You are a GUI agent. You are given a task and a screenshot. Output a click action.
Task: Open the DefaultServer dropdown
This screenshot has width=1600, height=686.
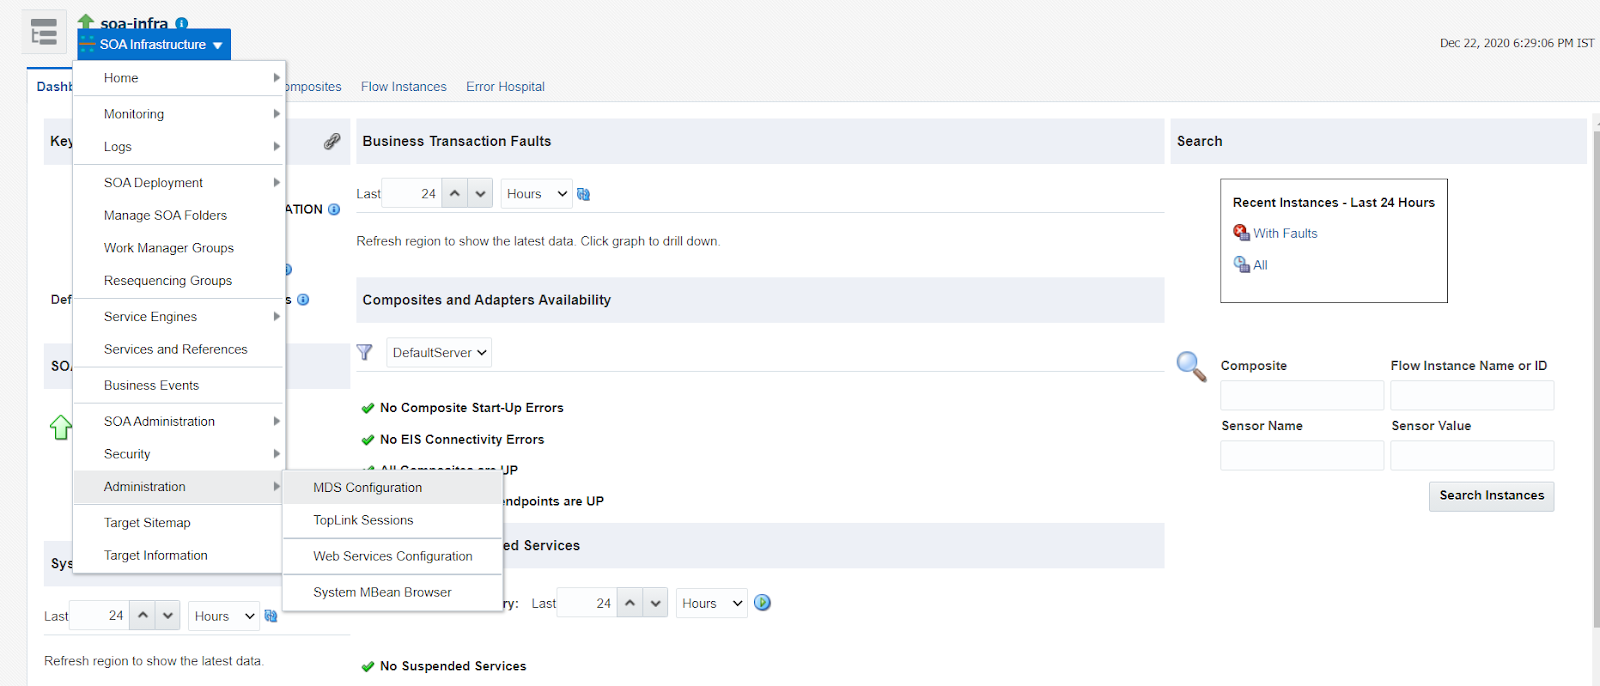point(439,353)
